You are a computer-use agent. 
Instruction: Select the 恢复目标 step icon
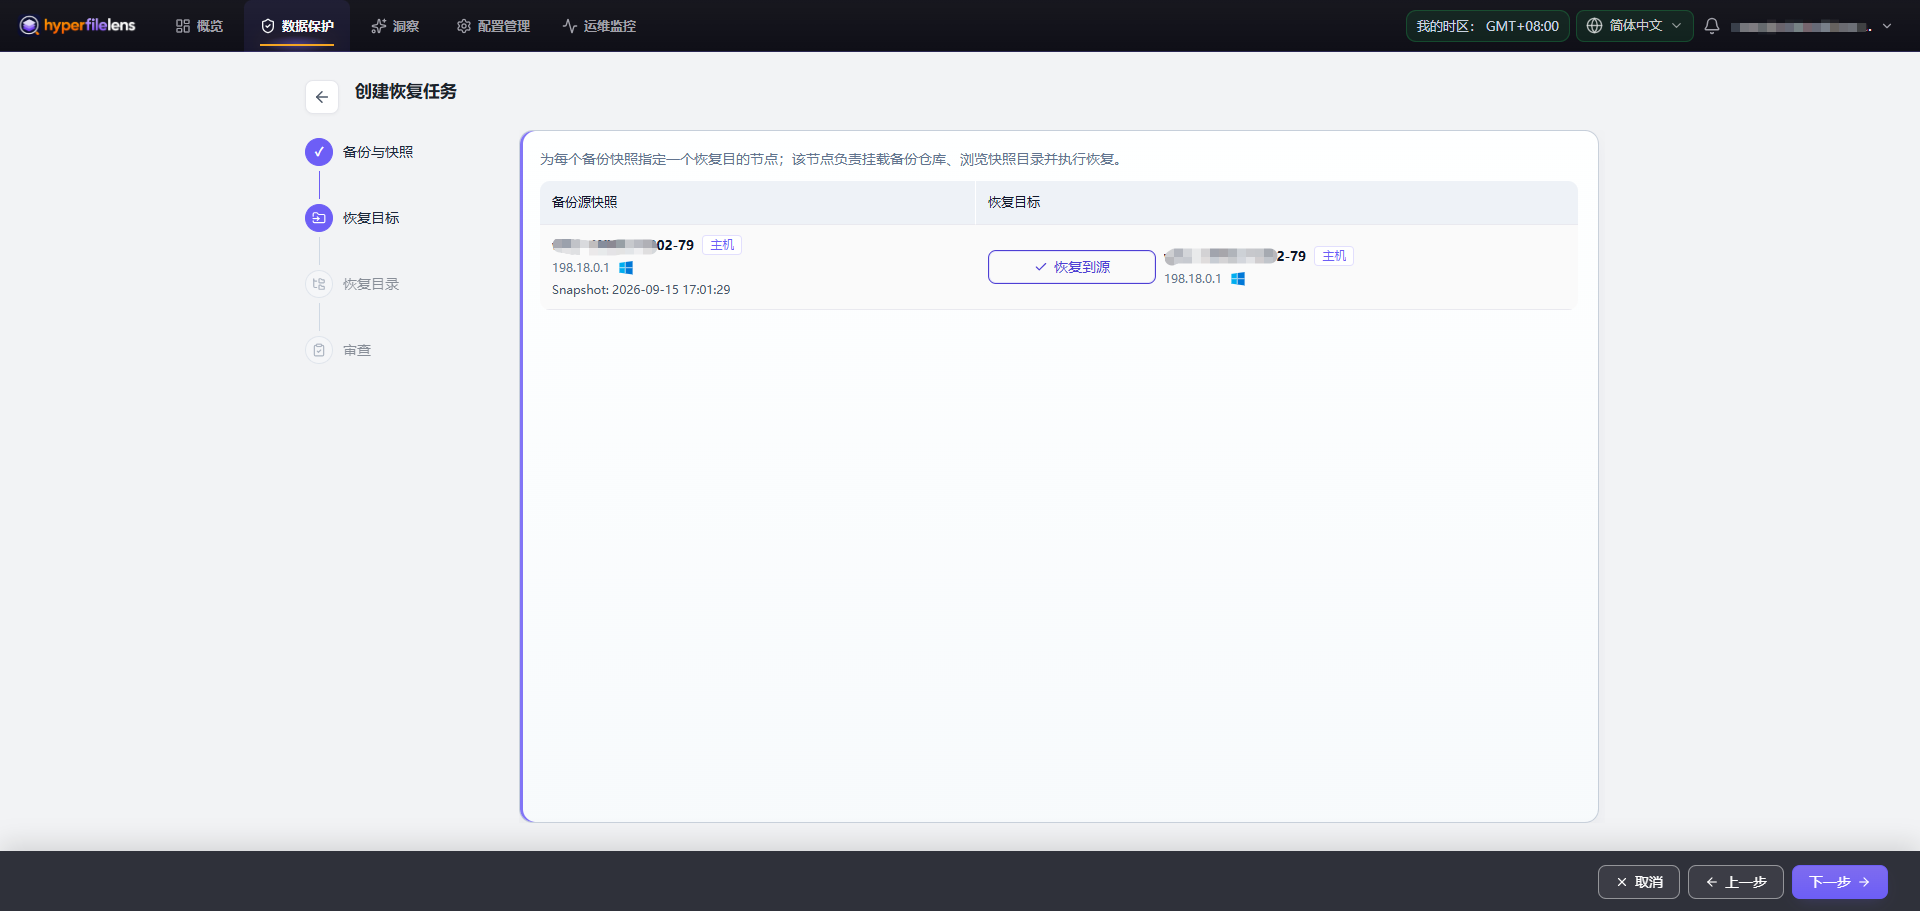click(x=319, y=218)
